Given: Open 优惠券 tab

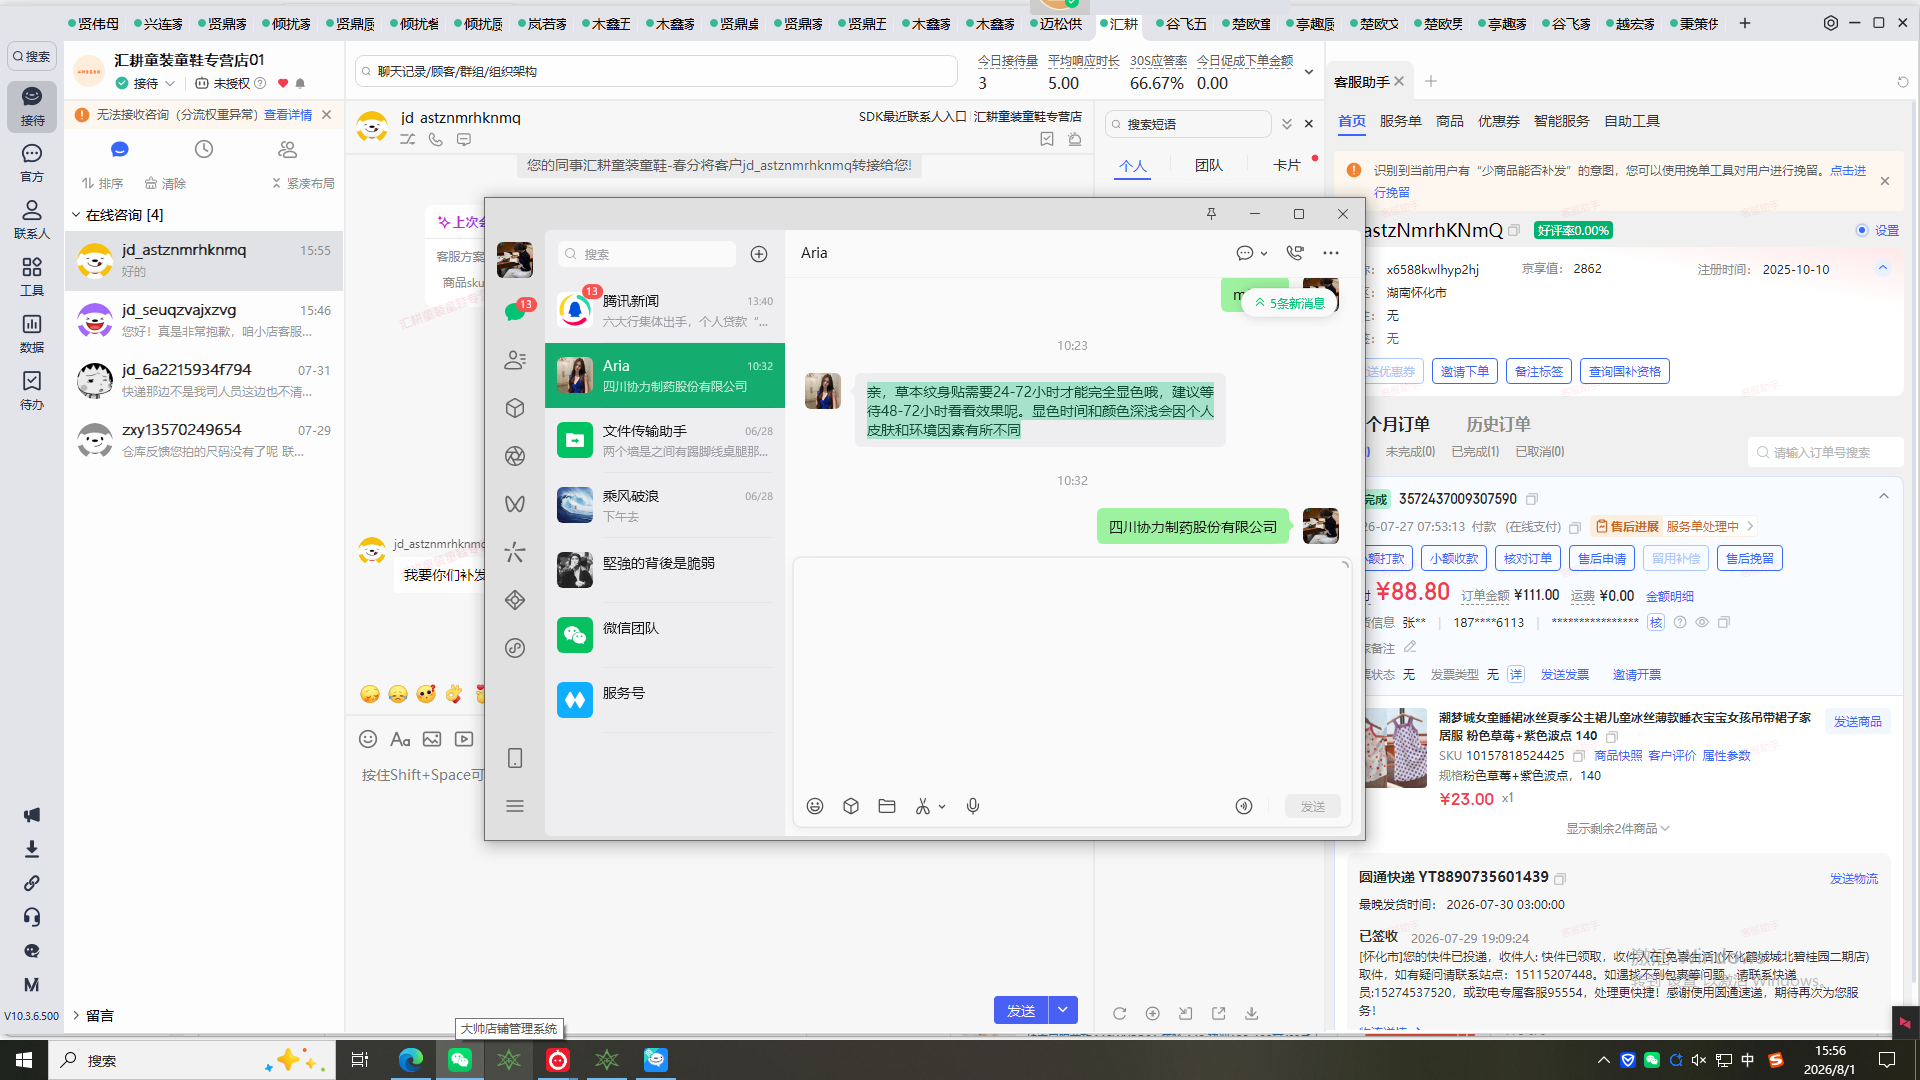Looking at the screenshot, I should pos(1498,121).
